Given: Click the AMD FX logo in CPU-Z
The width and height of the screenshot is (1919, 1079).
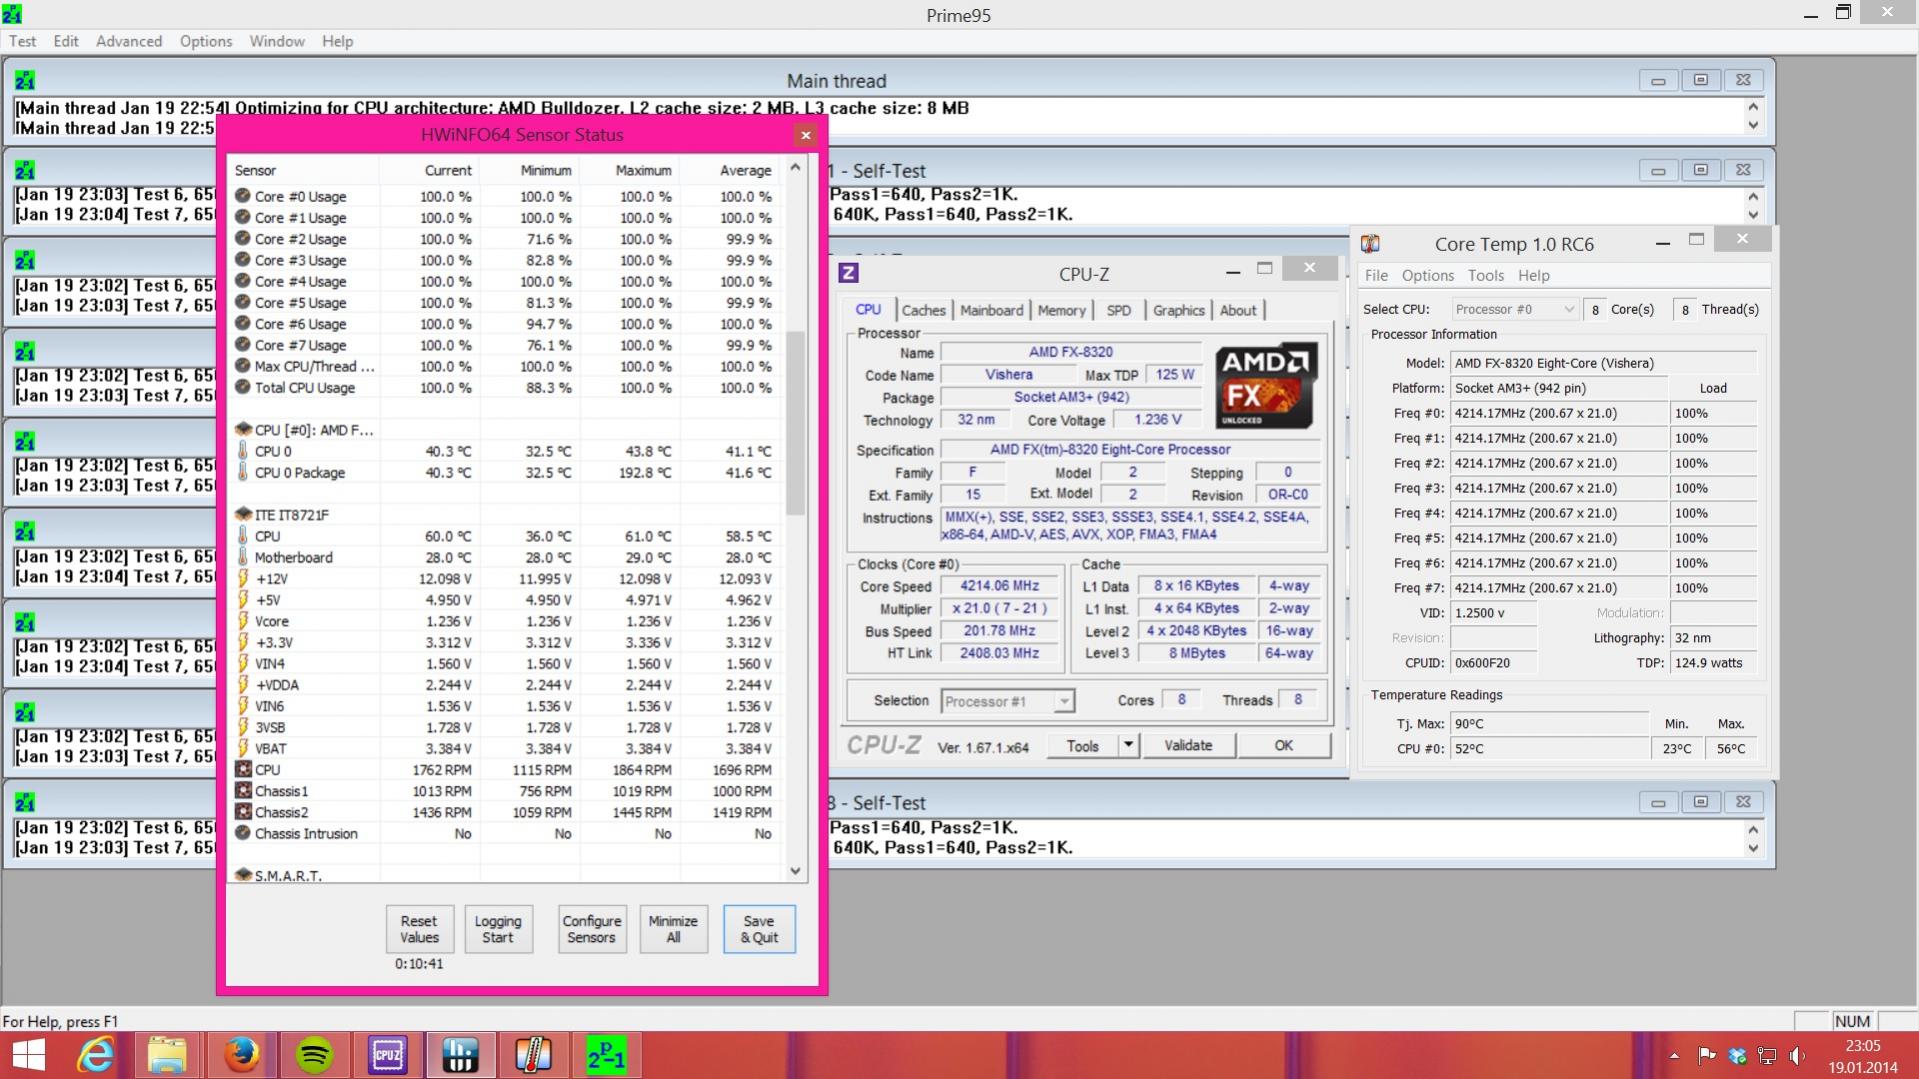Looking at the screenshot, I should [x=1266, y=385].
